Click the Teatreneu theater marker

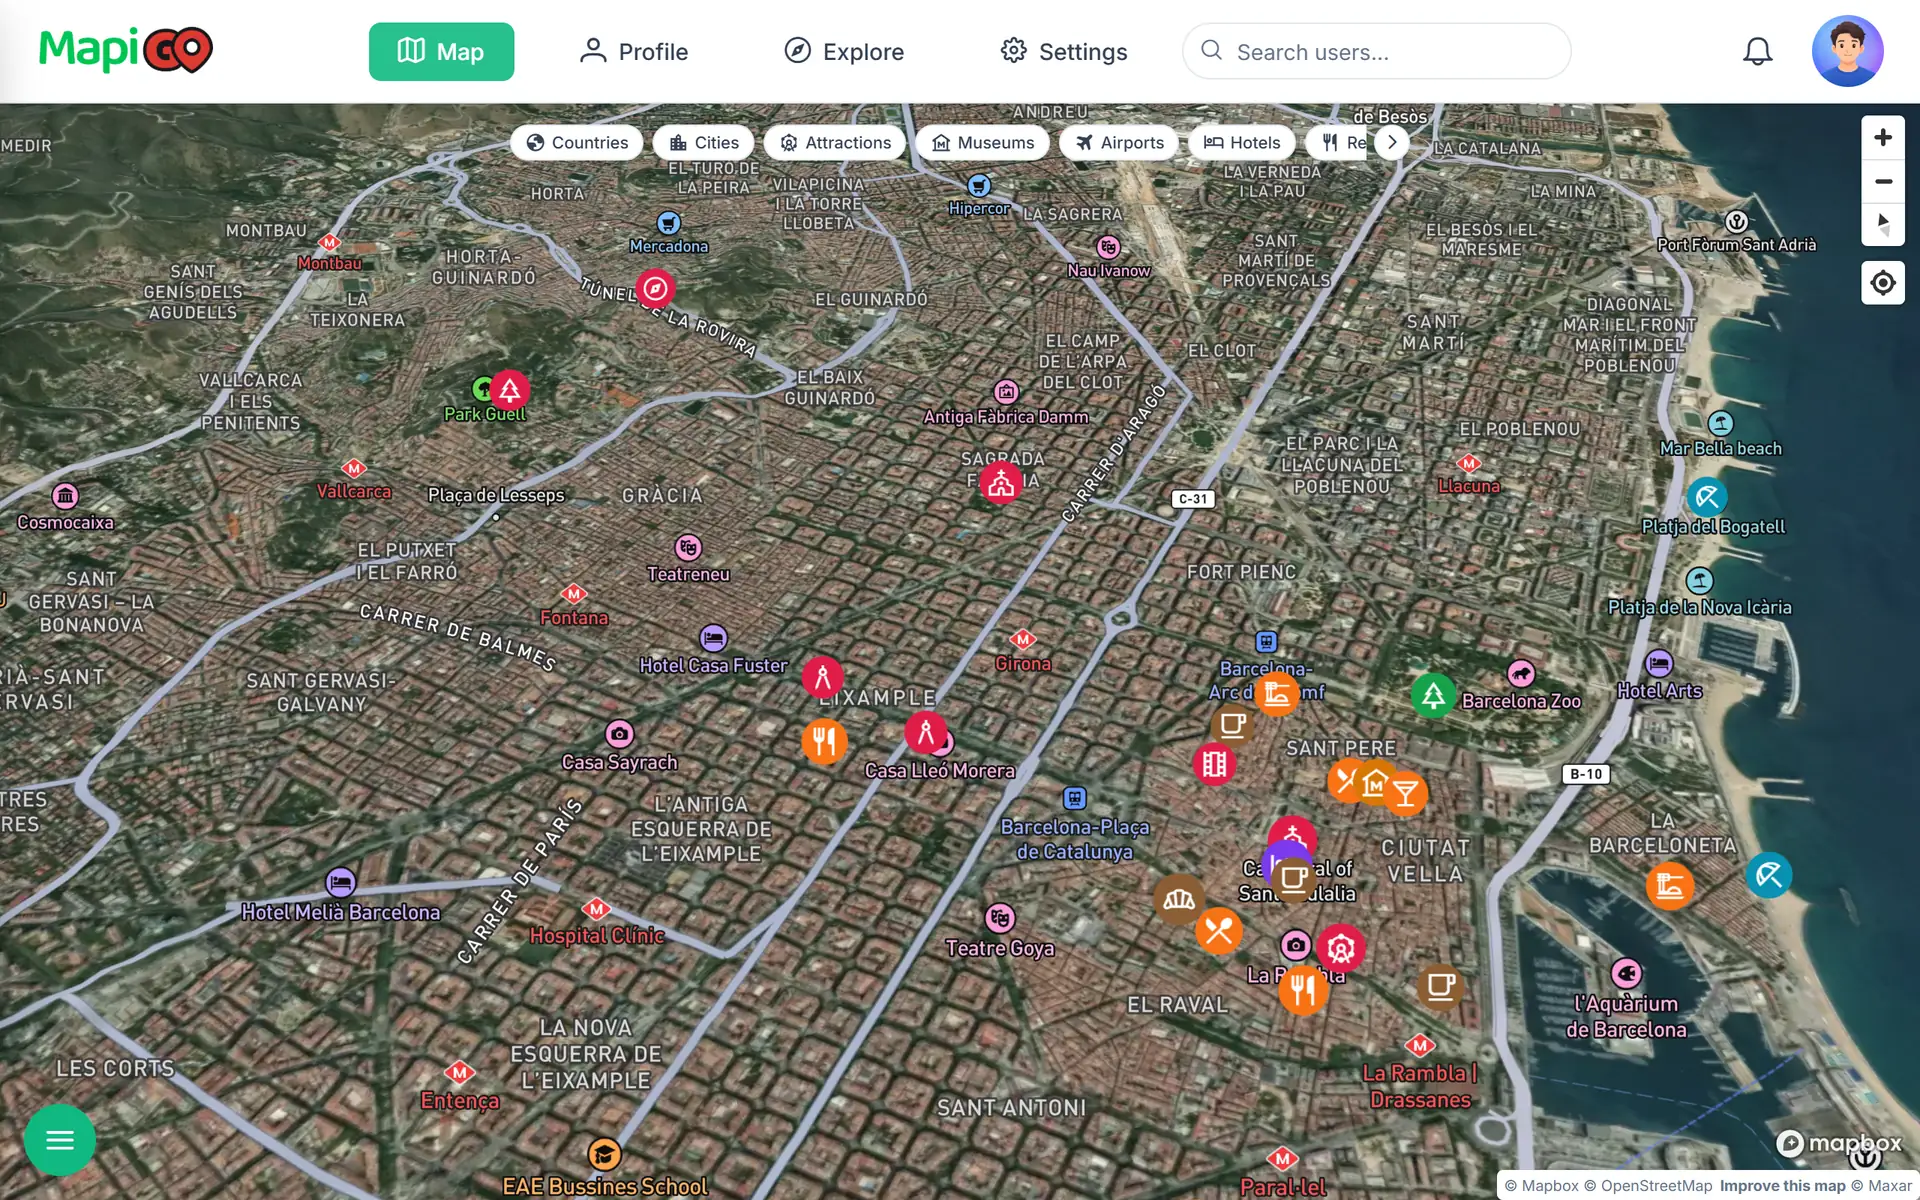tap(688, 548)
